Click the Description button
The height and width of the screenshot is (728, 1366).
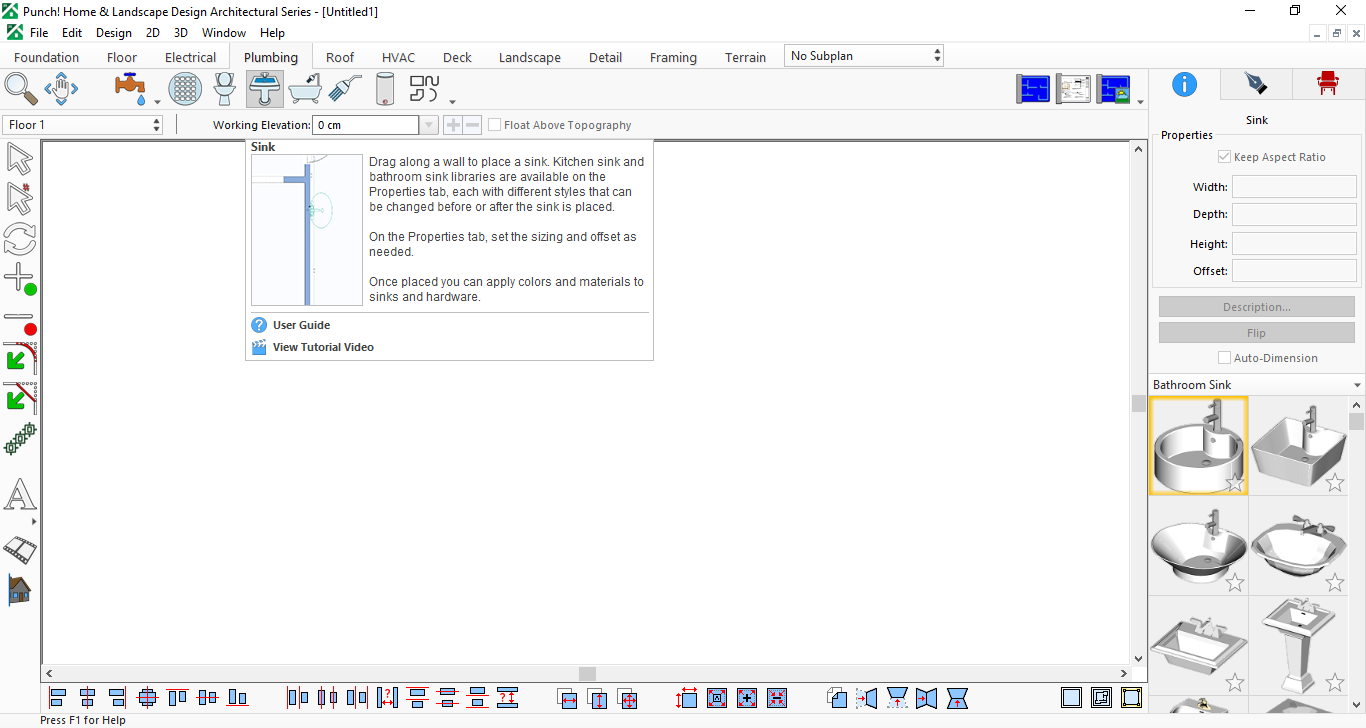tap(1257, 307)
